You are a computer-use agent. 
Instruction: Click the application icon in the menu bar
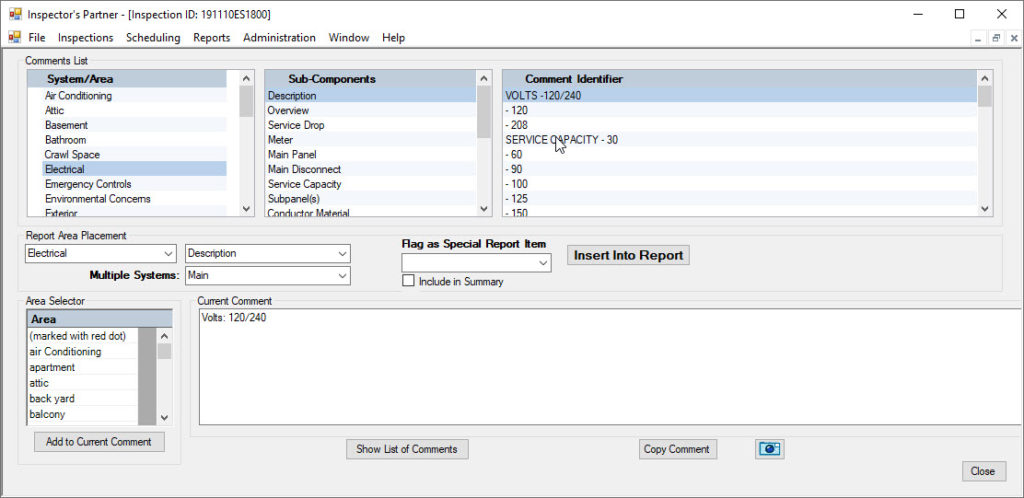15,37
